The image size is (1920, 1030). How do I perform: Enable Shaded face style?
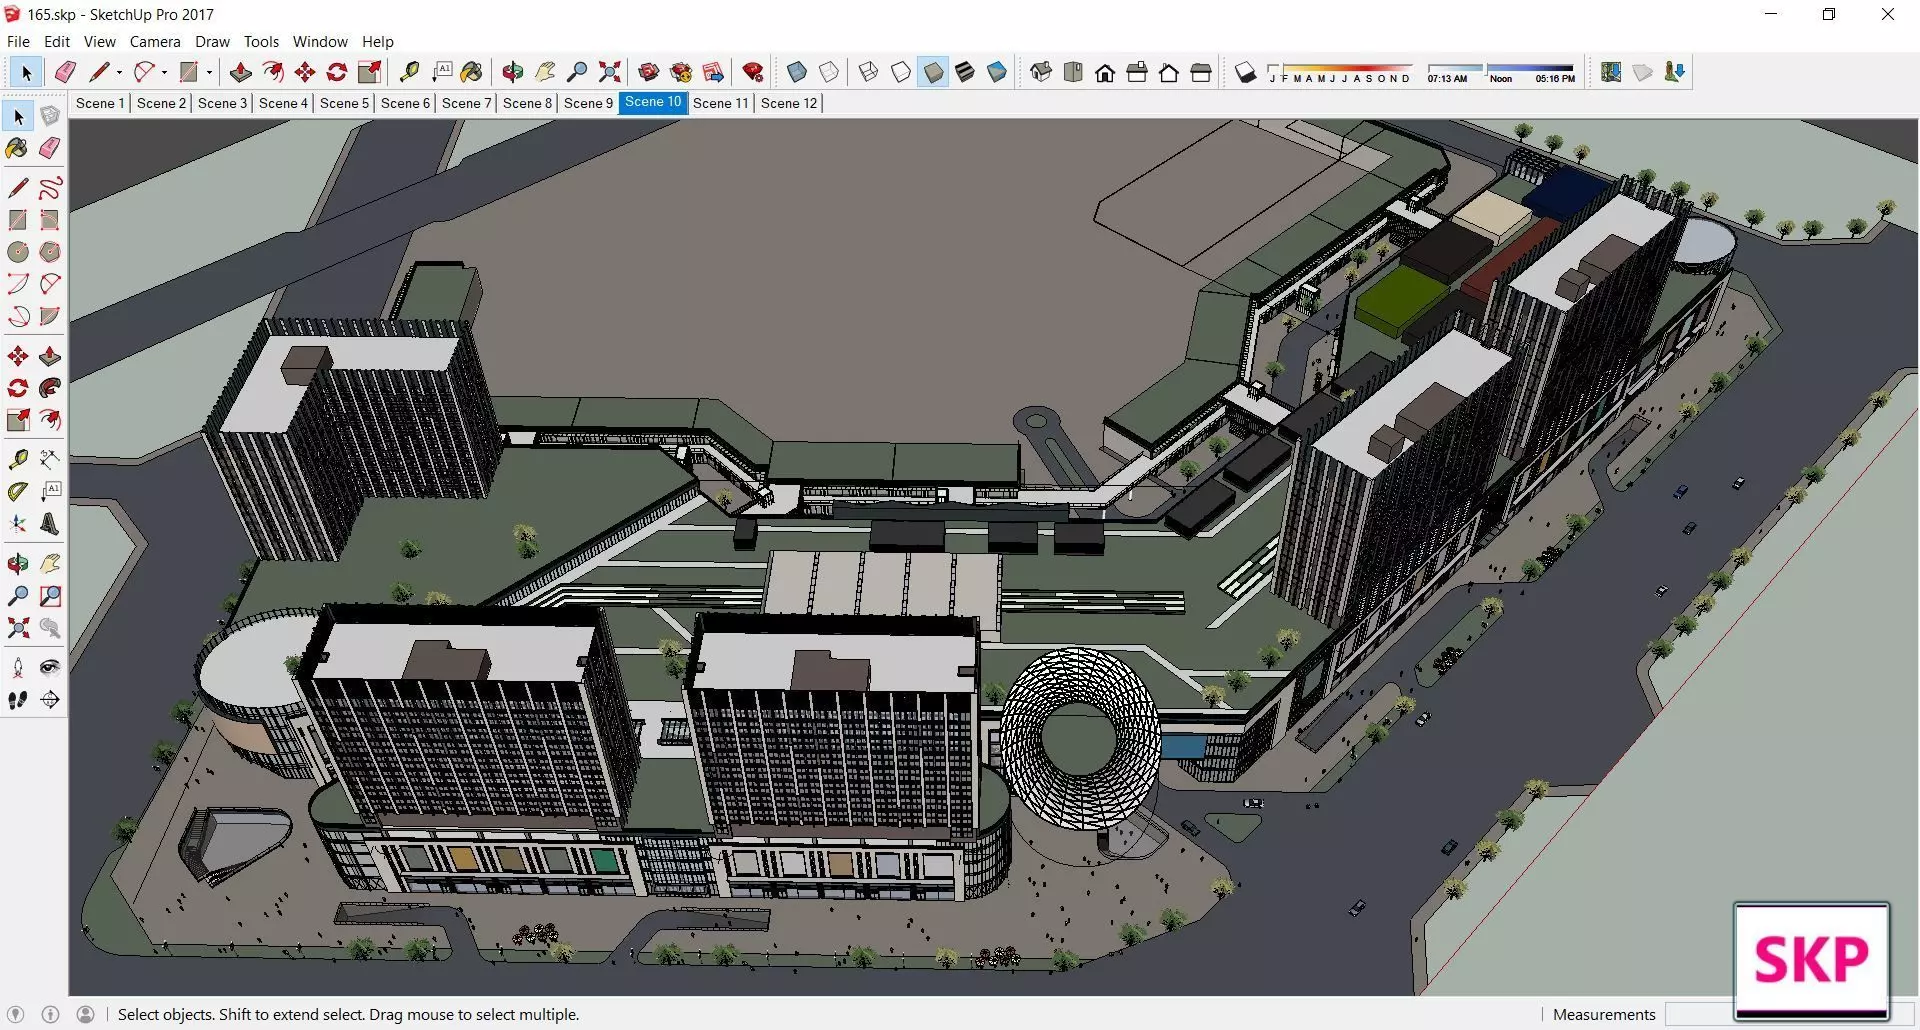tap(933, 72)
